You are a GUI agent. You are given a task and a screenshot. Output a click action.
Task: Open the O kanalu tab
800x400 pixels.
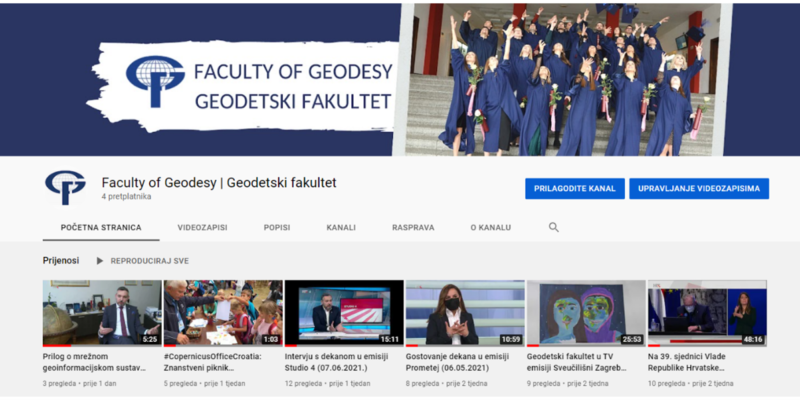491,228
